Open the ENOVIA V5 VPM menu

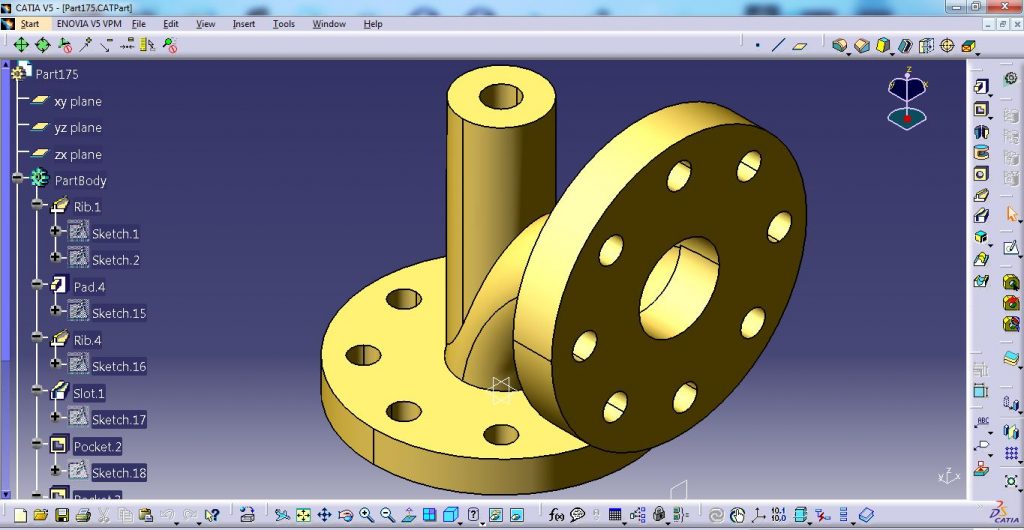point(89,24)
